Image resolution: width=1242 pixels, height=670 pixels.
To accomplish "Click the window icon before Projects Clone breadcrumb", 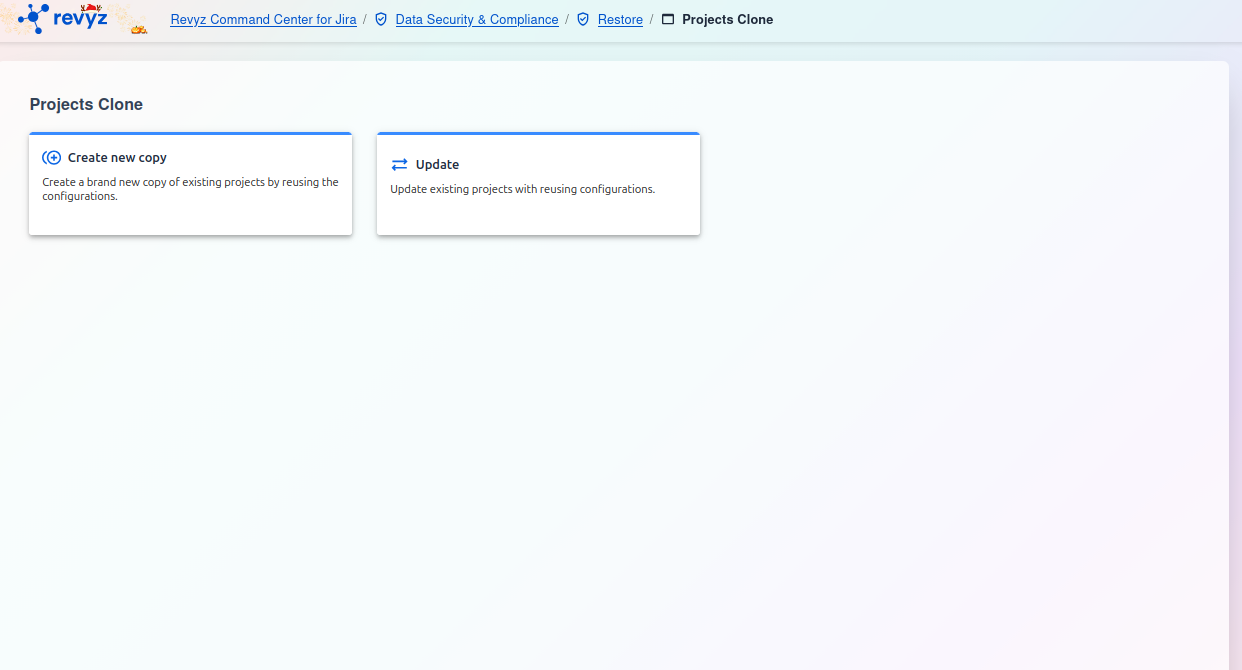I will [x=668, y=19].
